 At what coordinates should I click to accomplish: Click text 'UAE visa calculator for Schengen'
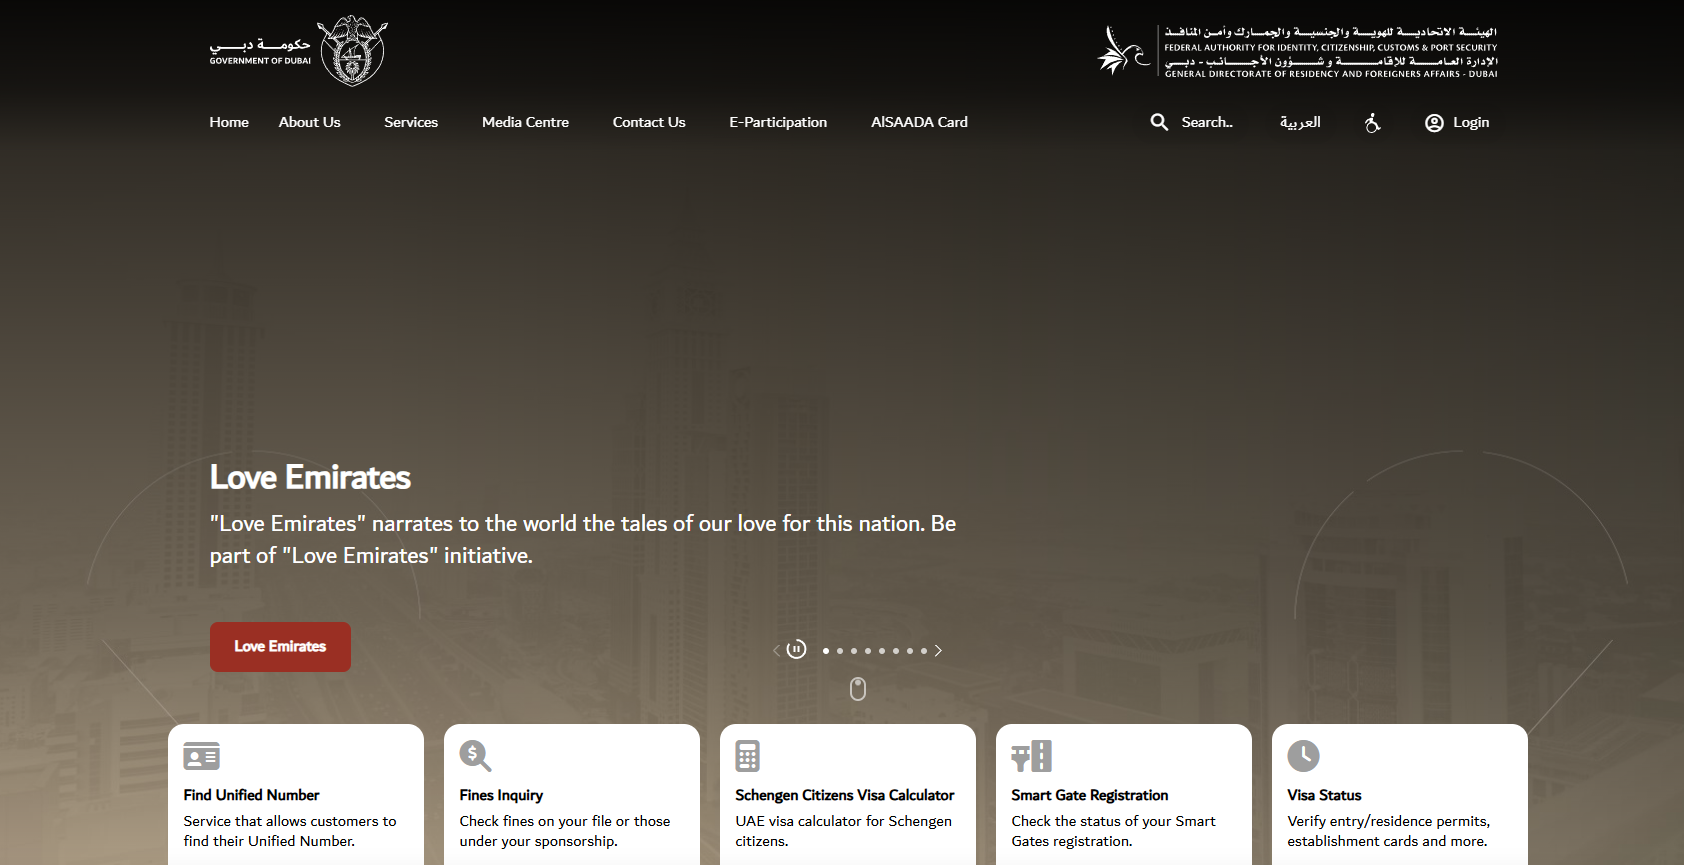coord(843,821)
